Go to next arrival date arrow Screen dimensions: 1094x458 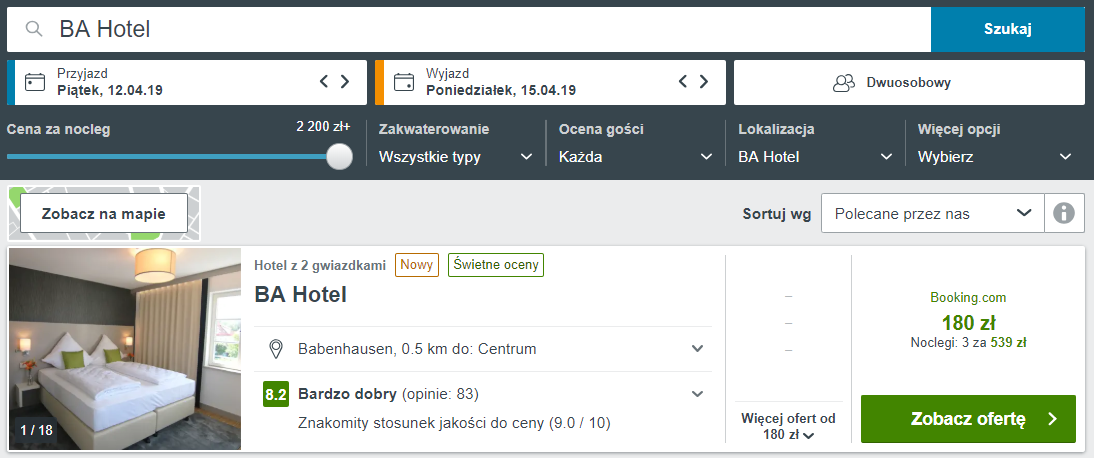[x=345, y=82]
